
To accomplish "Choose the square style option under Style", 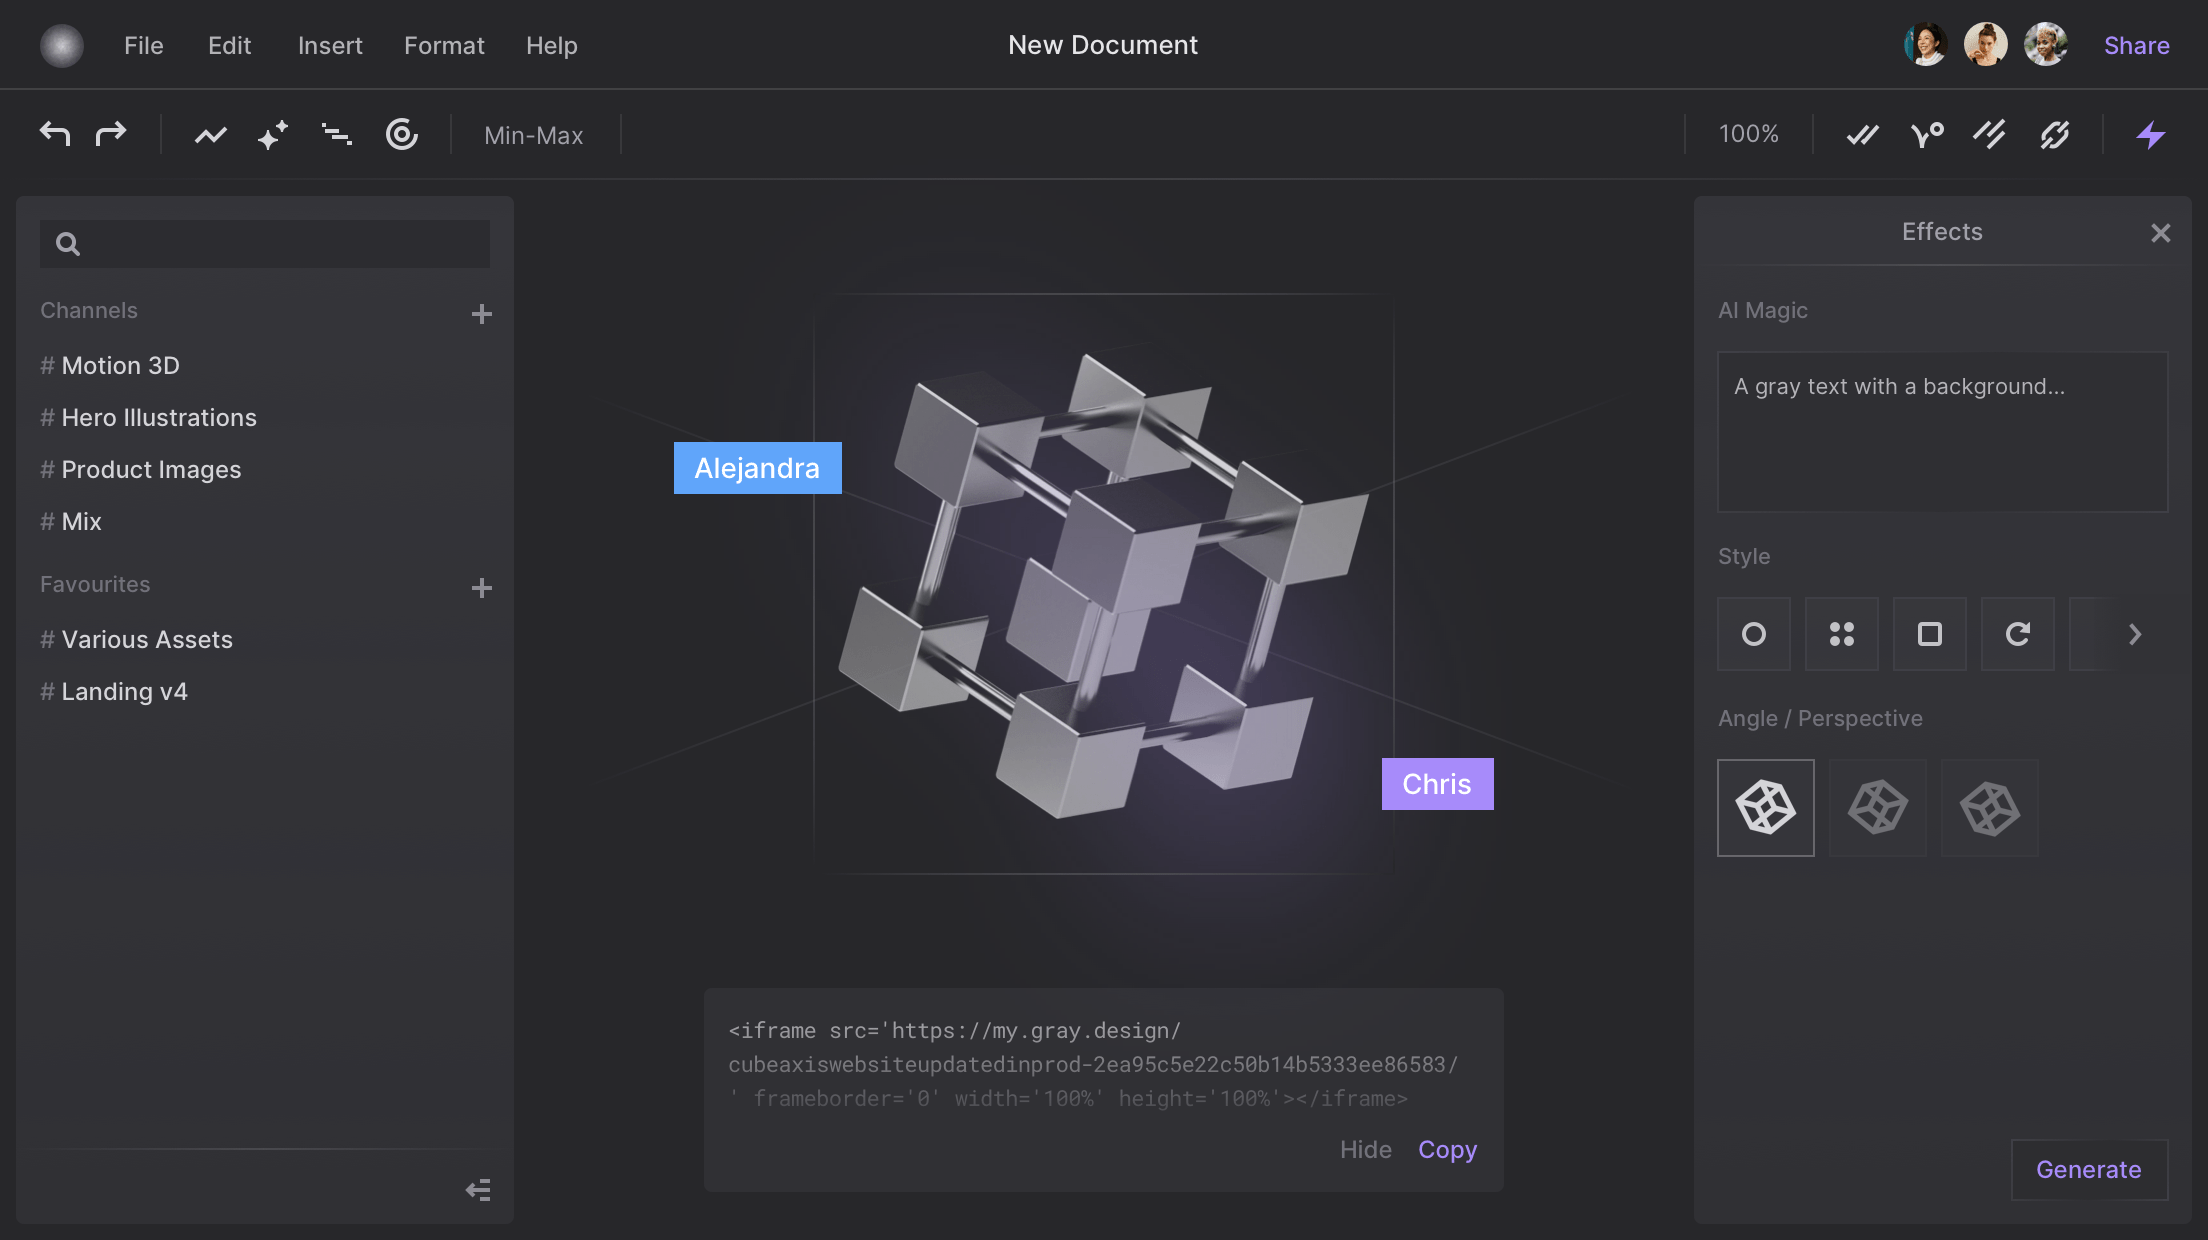I will tap(1929, 633).
